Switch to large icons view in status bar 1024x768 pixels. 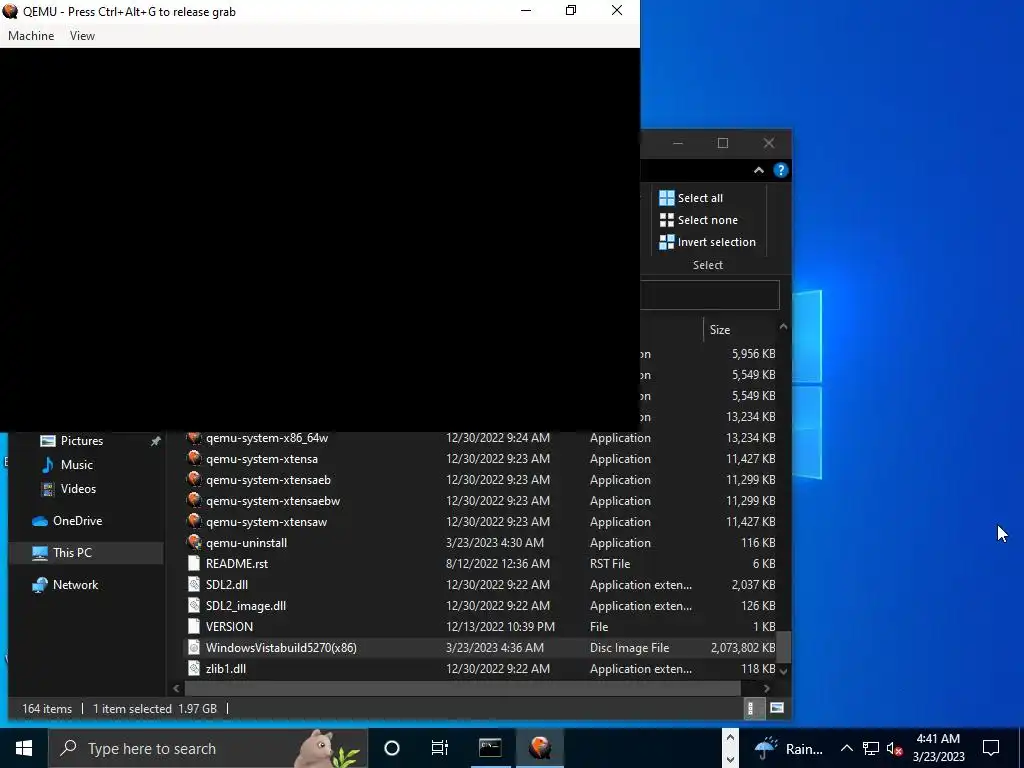coord(776,708)
